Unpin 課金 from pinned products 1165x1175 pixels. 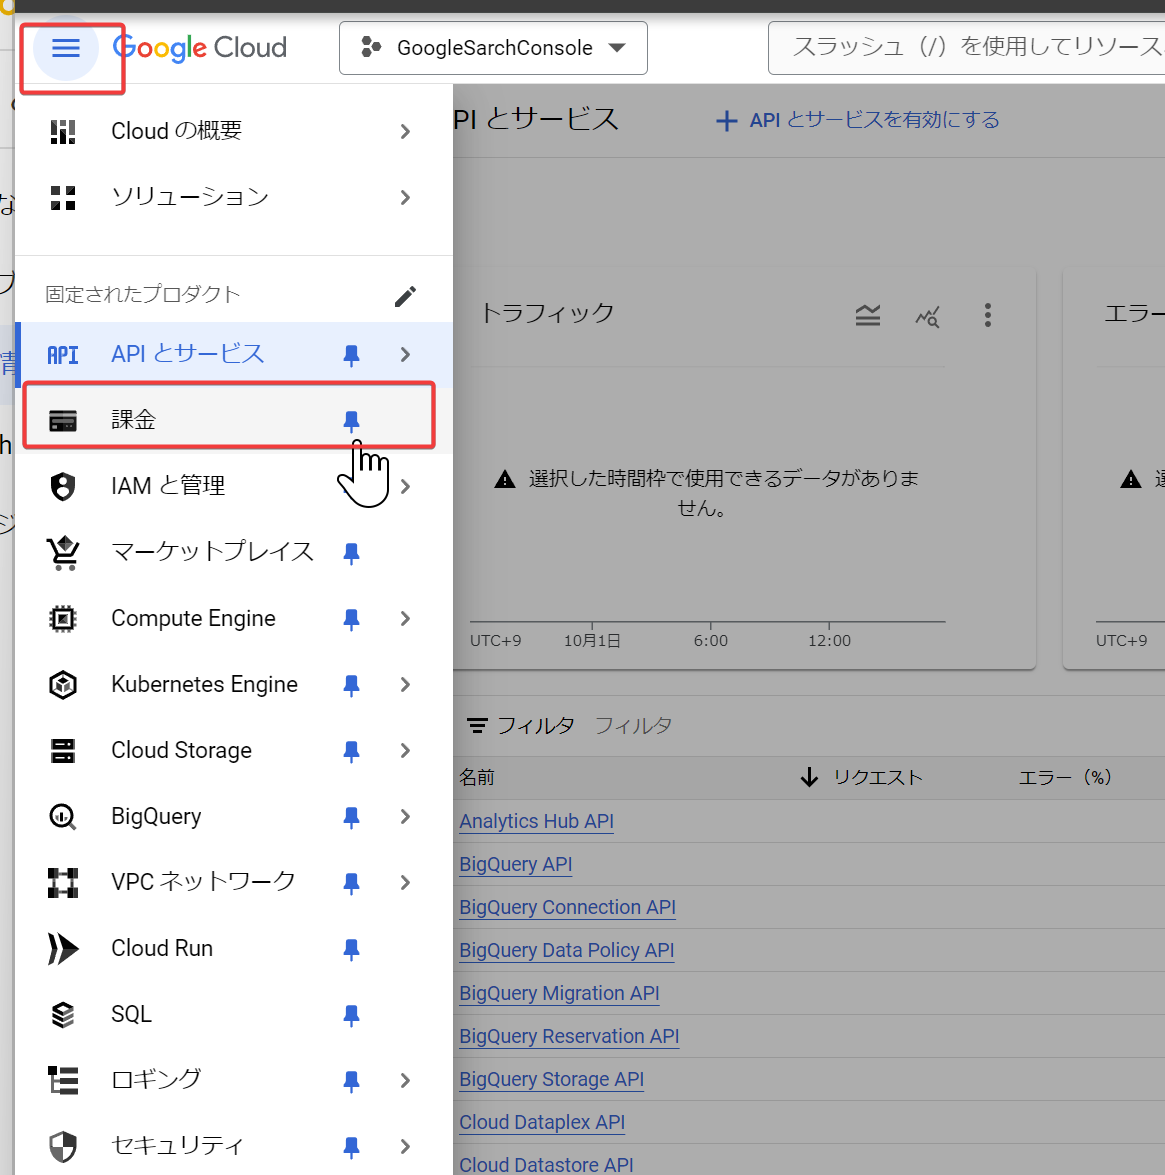pos(351,421)
